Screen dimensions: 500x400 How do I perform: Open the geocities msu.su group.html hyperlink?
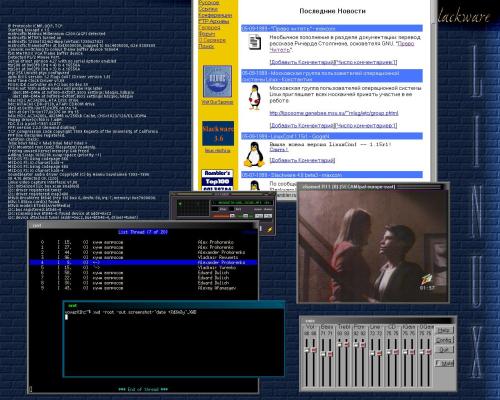[334, 113]
